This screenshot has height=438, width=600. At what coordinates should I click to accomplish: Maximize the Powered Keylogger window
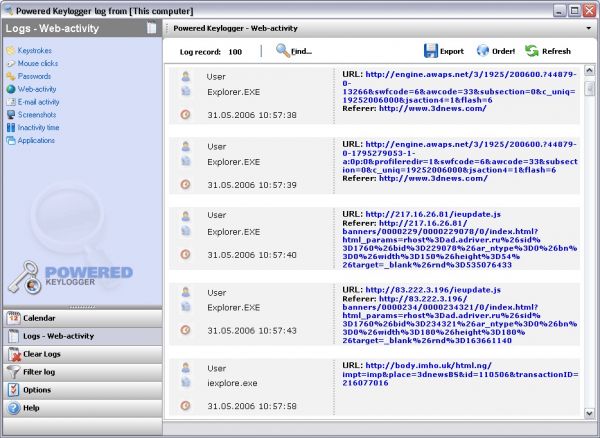coord(574,10)
